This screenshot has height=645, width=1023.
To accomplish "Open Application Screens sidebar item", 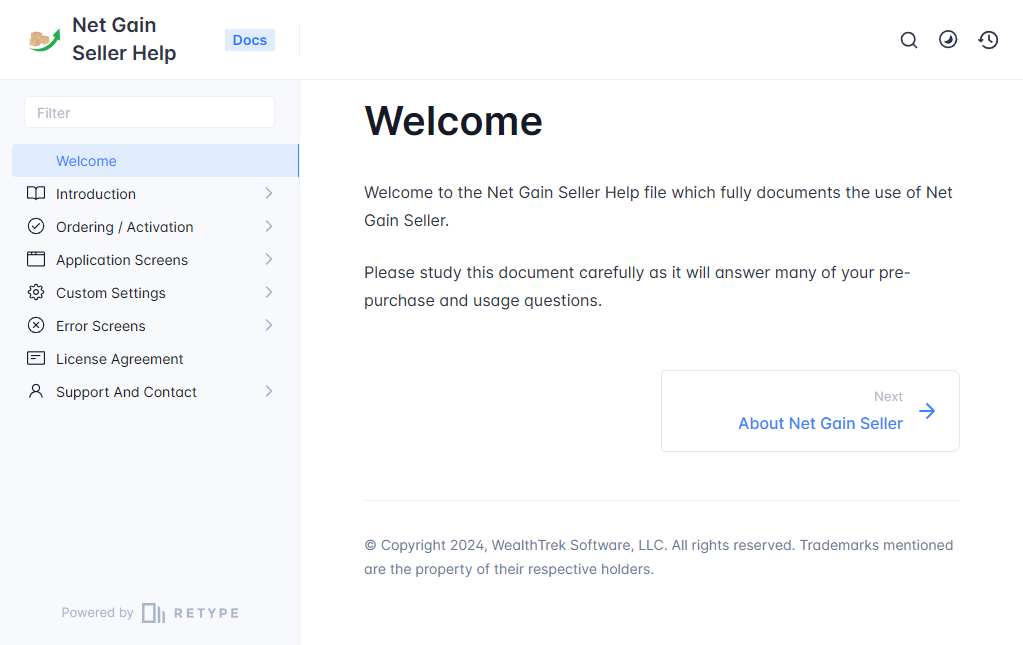I will click(x=155, y=260).
